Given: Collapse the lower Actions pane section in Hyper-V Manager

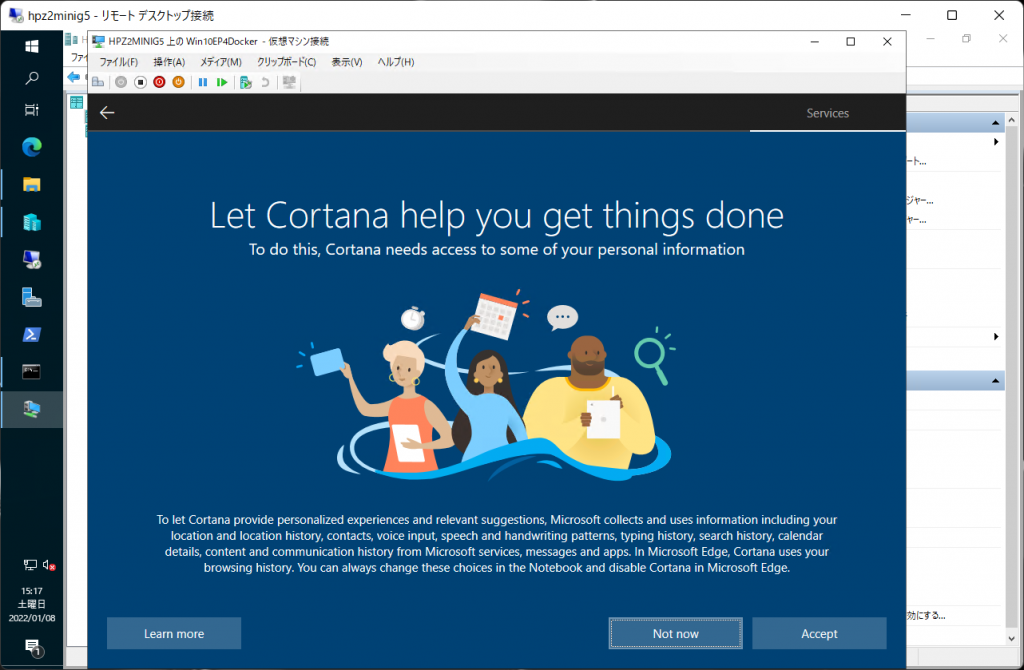Looking at the screenshot, I should point(995,381).
